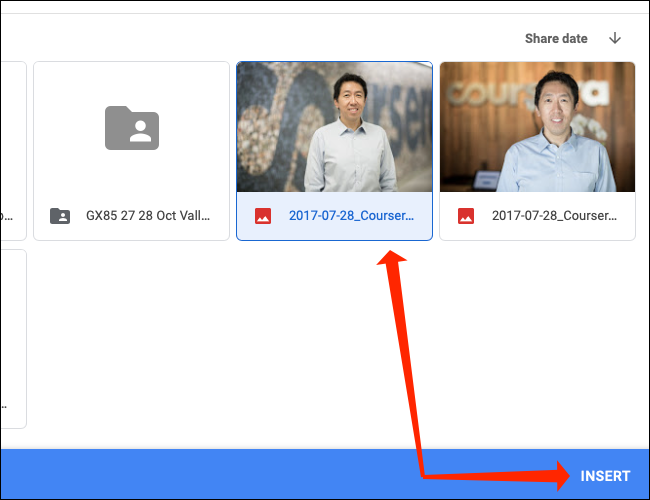The width and height of the screenshot is (650, 500).
Task: Select the man by mosaic wall photo preview
Action: click(334, 127)
